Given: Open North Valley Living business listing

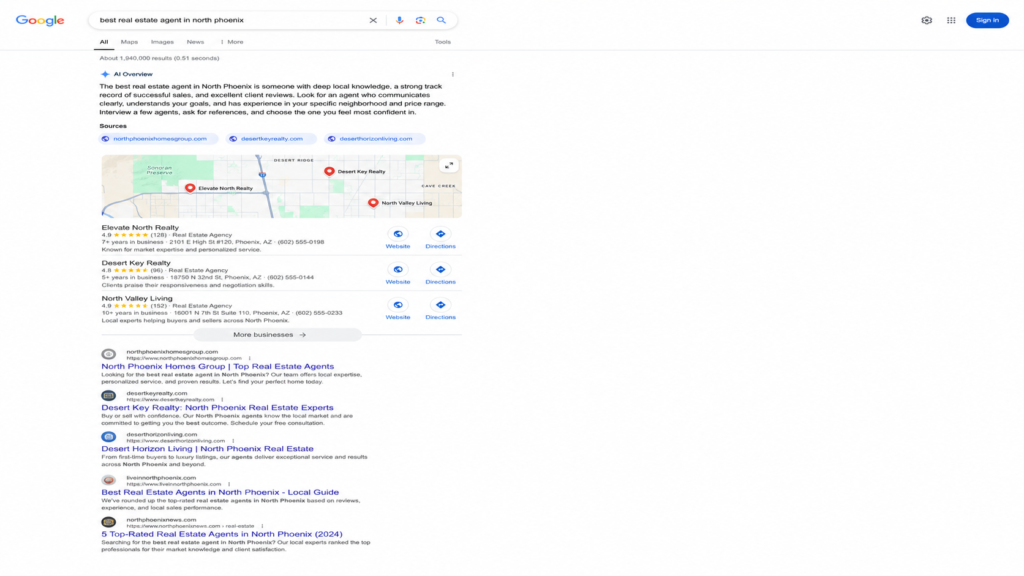Looking at the screenshot, I should click(x=136, y=298).
